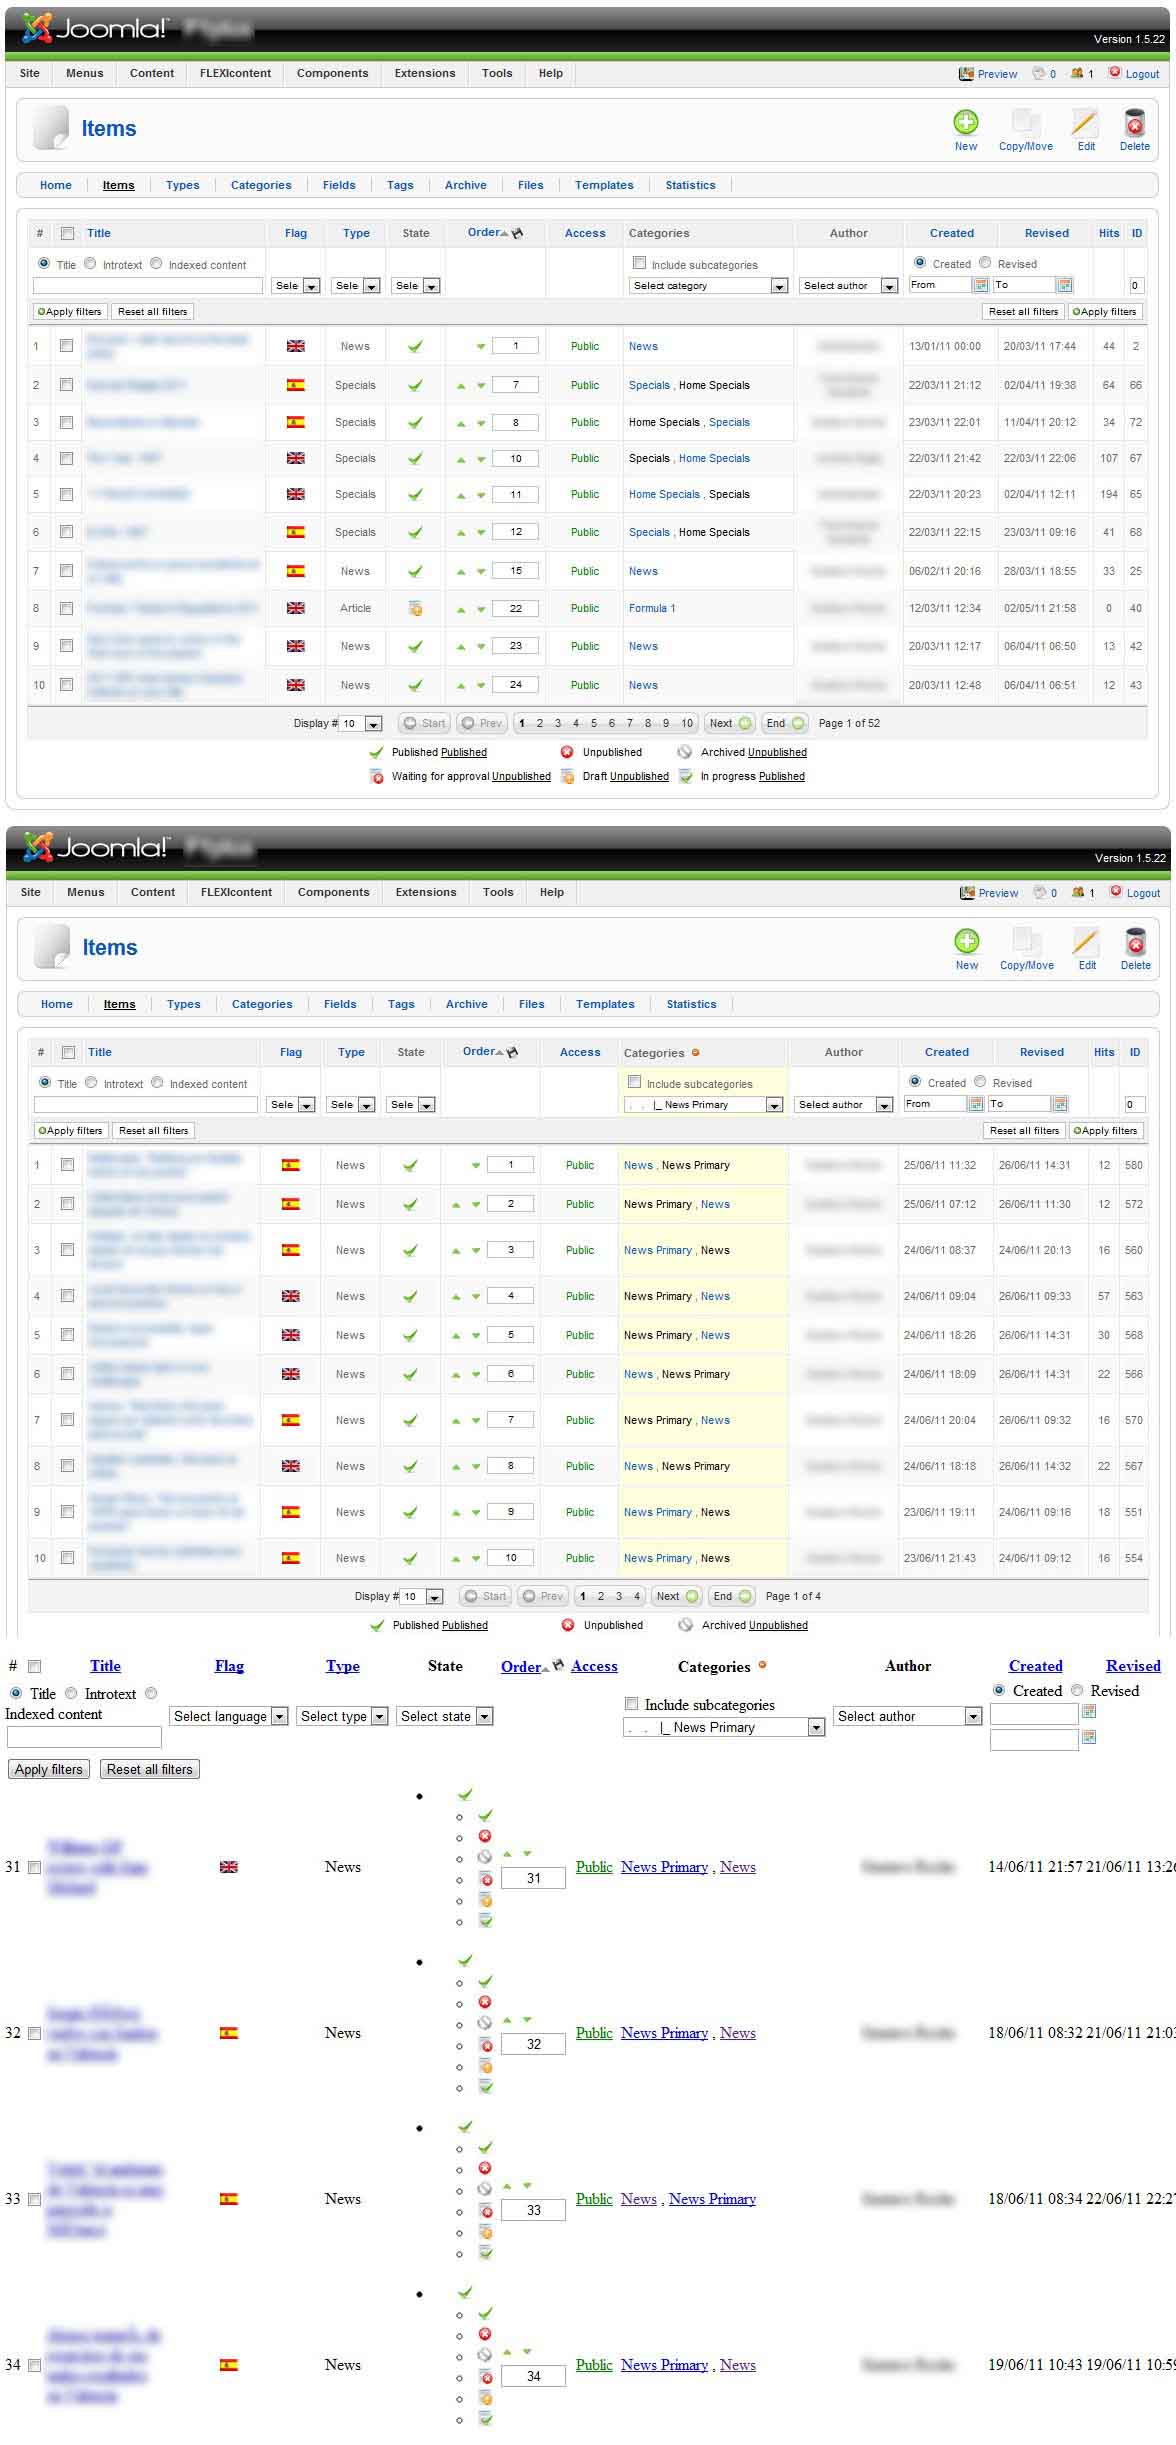Click the red unpublished icon in bottom row 31
The width and height of the screenshot is (1176, 2445).
[x=485, y=1836]
